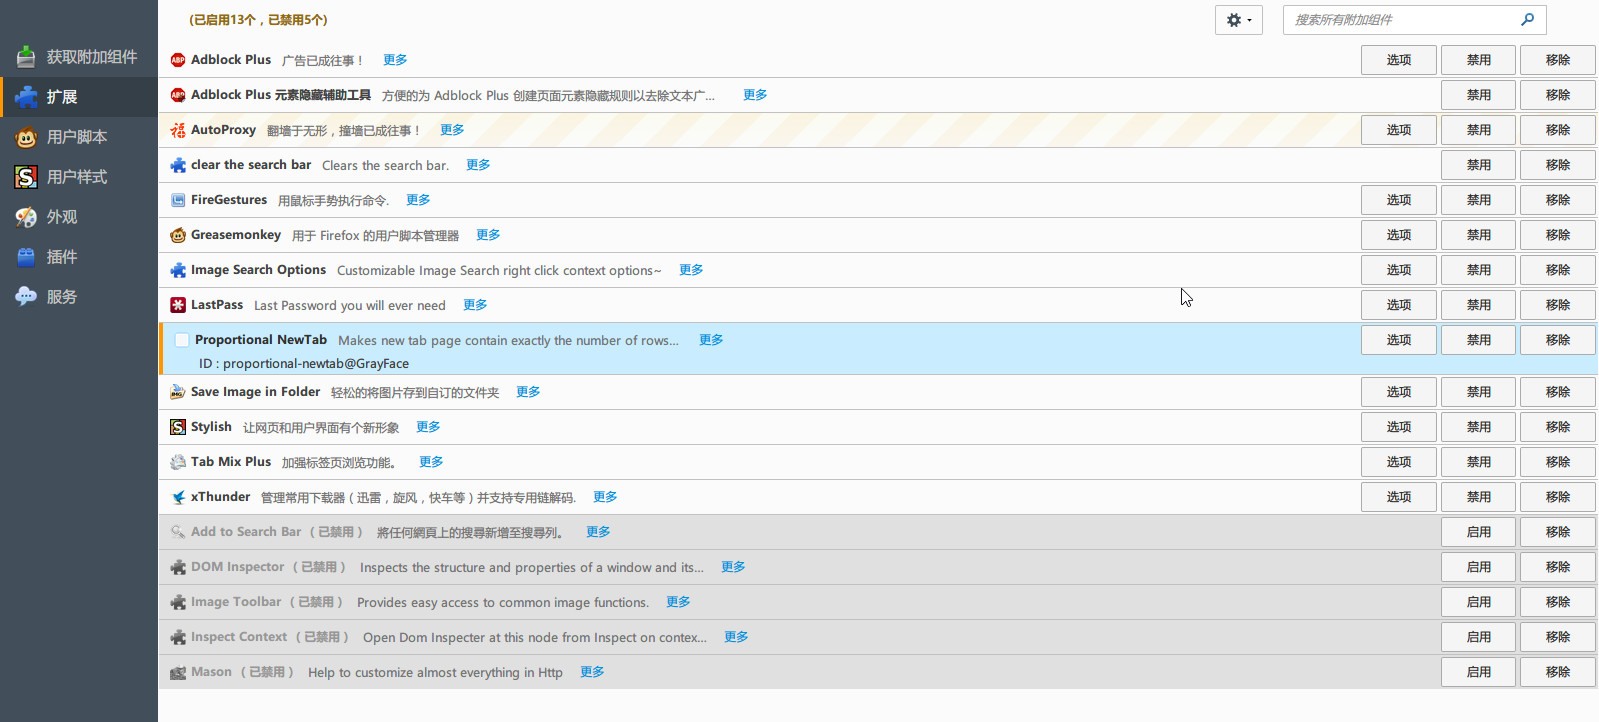Viewport: 1599px width, 722px height.
Task: Click the xThunder extension icon
Action: tap(178, 497)
